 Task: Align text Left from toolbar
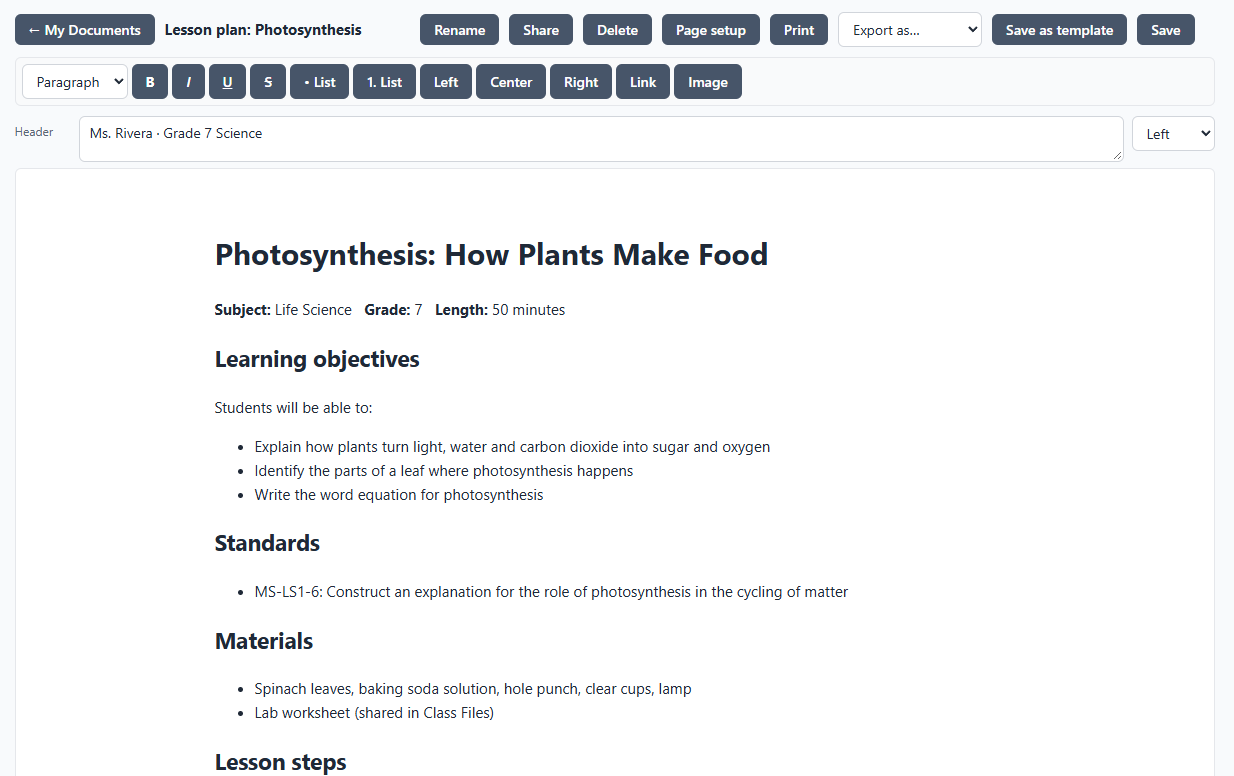446,82
